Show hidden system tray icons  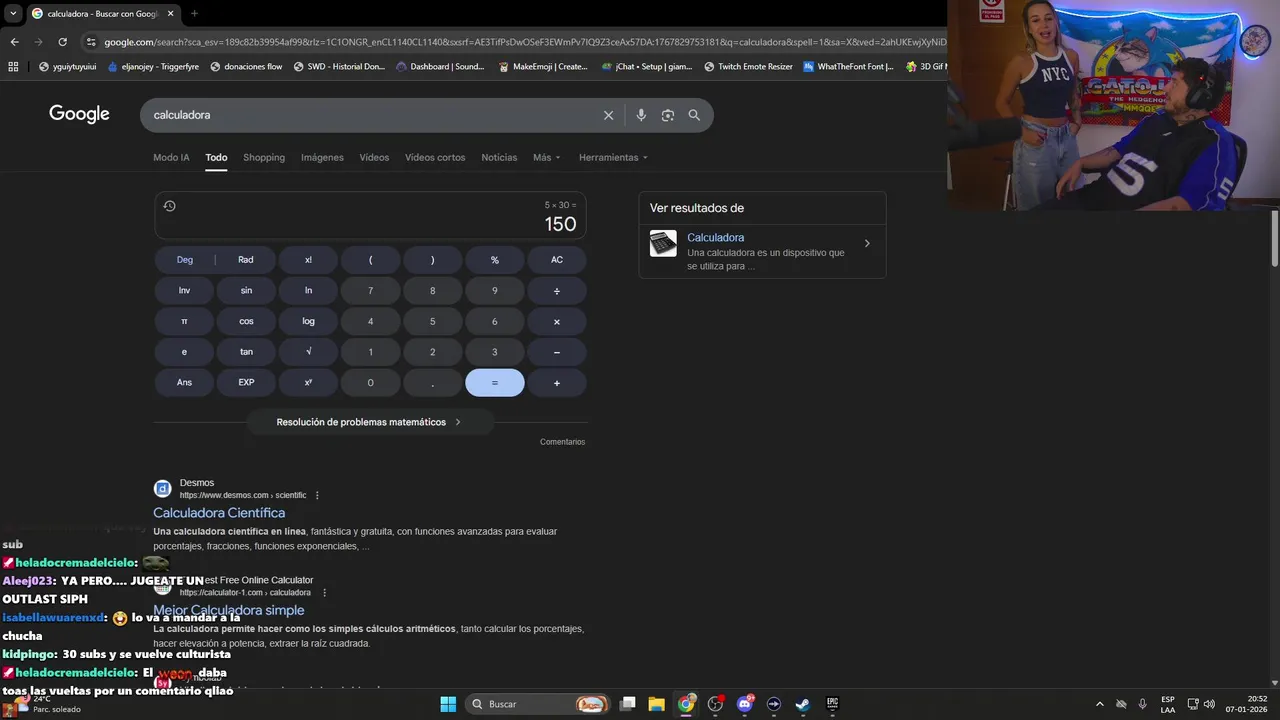point(1100,704)
